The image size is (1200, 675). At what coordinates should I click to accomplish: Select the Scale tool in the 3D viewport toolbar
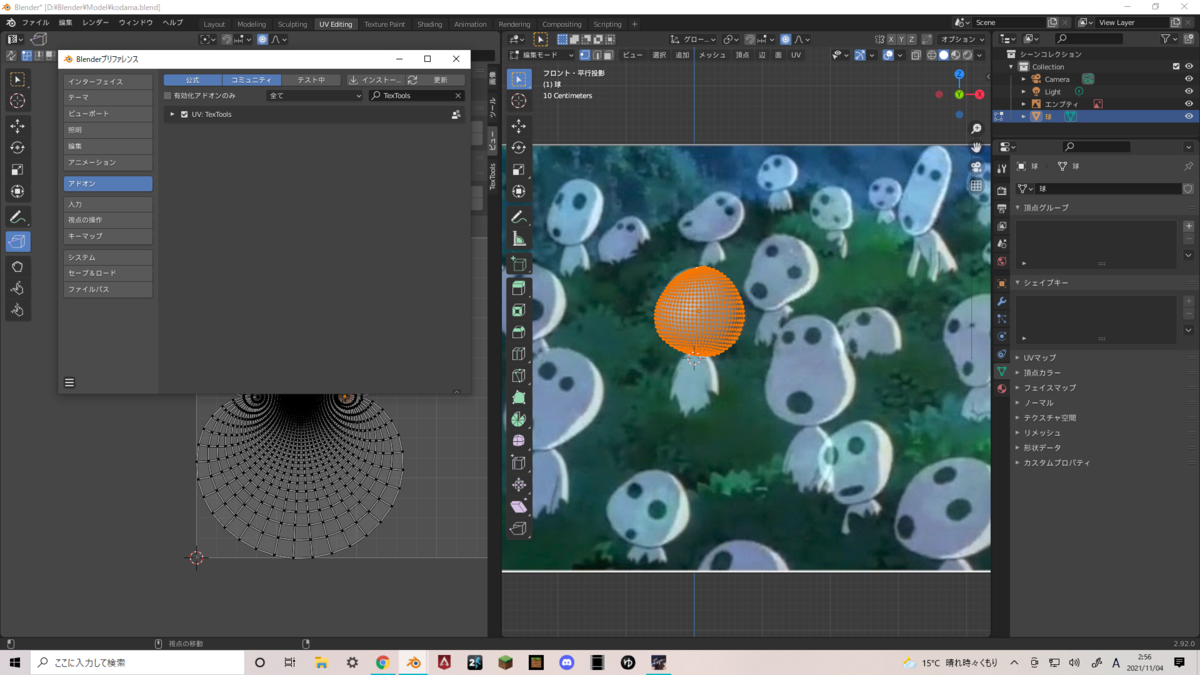tap(518, 170)
